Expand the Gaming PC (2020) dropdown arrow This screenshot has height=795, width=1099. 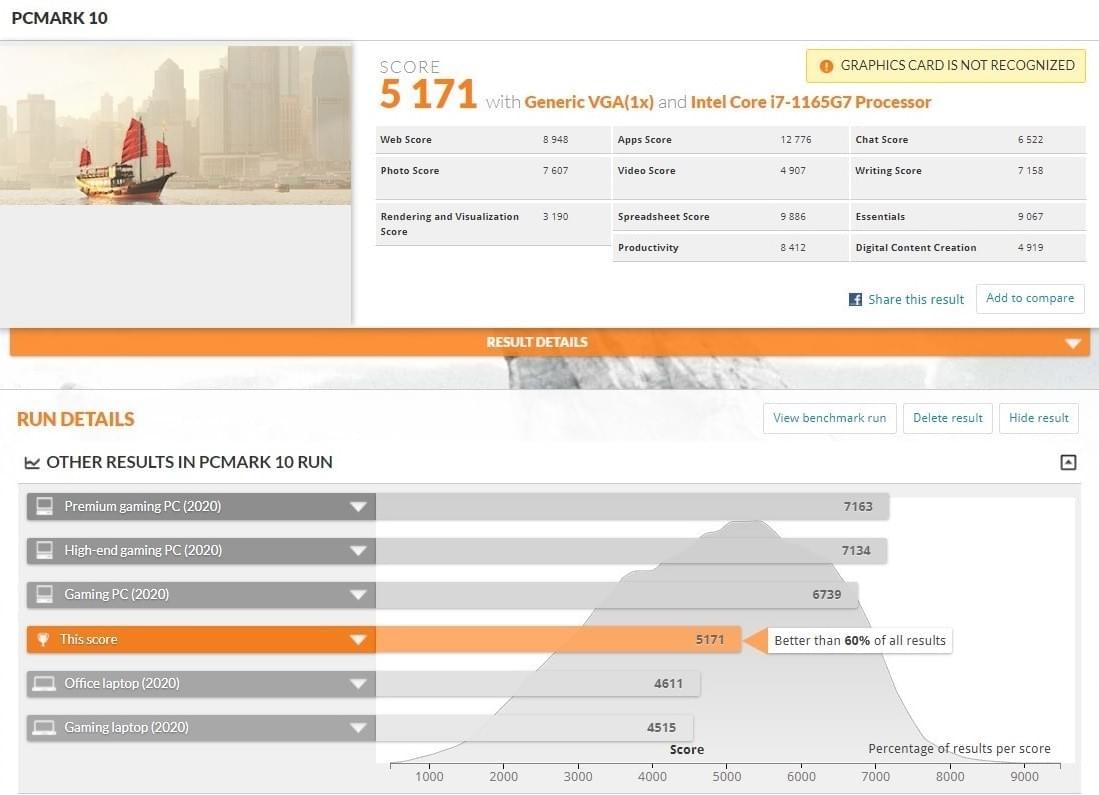point(358,595)
